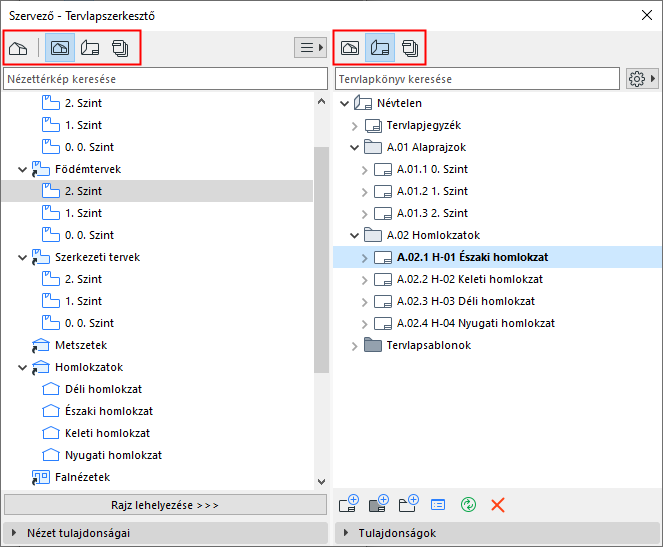Select left panel Layout Book icon

90,48
